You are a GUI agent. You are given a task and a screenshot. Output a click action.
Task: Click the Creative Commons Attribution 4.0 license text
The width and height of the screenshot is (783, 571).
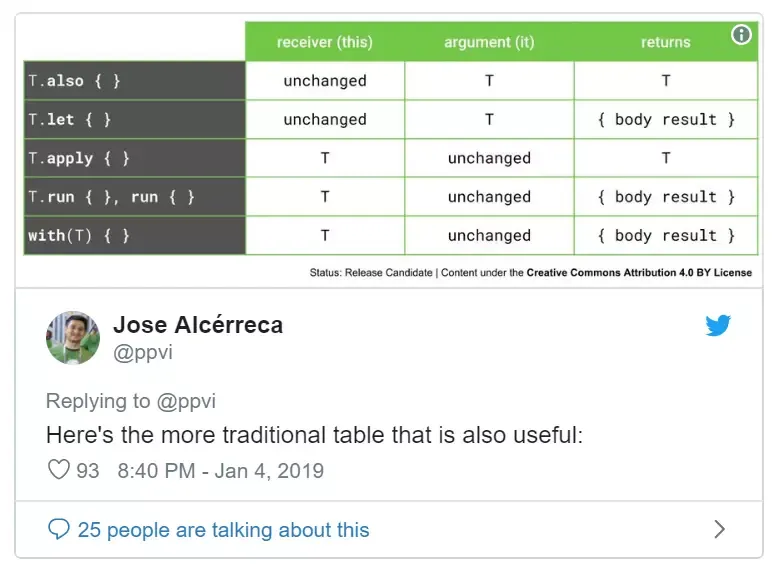[x=639, y=272]
